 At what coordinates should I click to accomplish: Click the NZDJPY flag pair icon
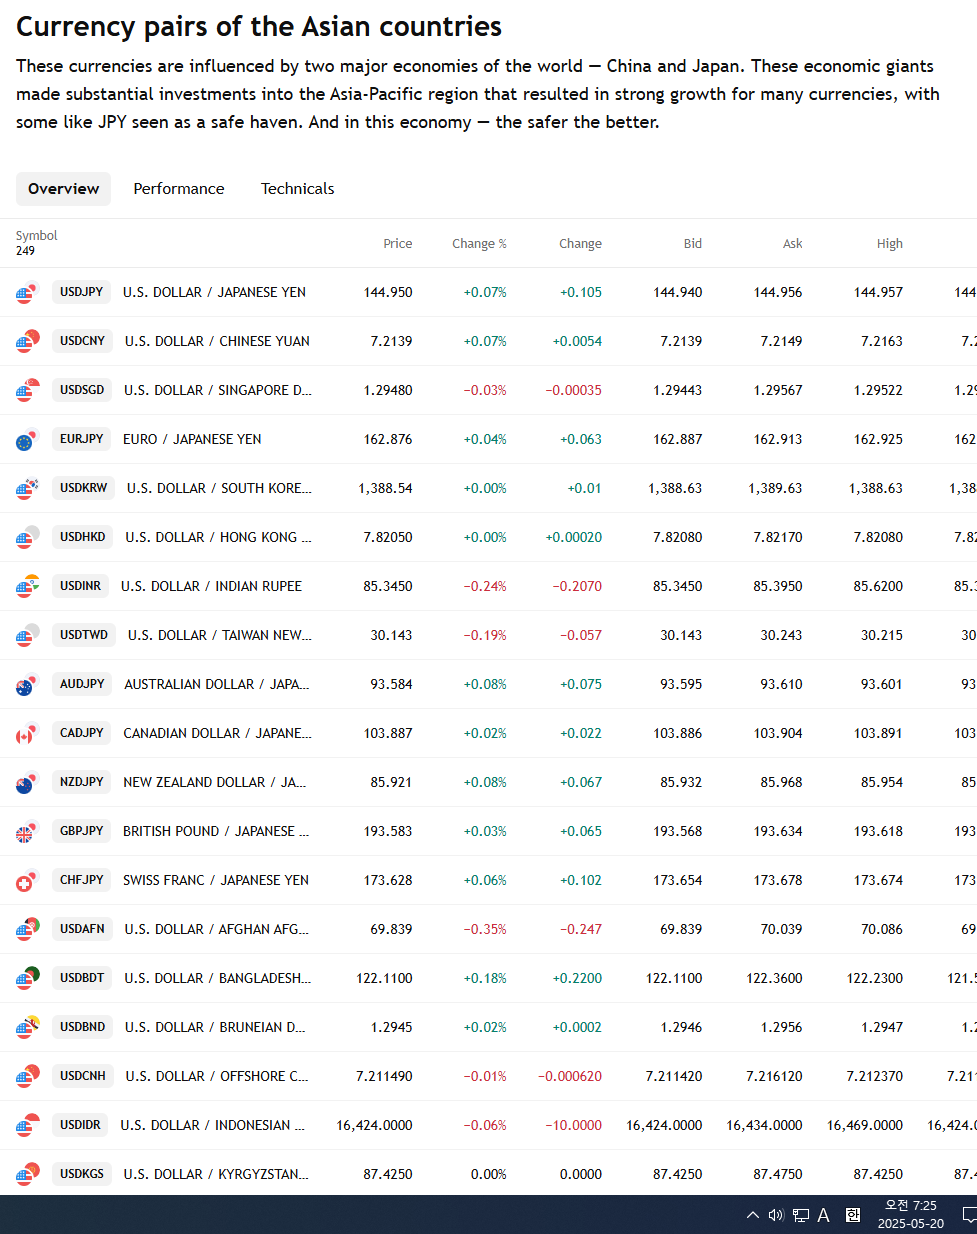[27, 783]
